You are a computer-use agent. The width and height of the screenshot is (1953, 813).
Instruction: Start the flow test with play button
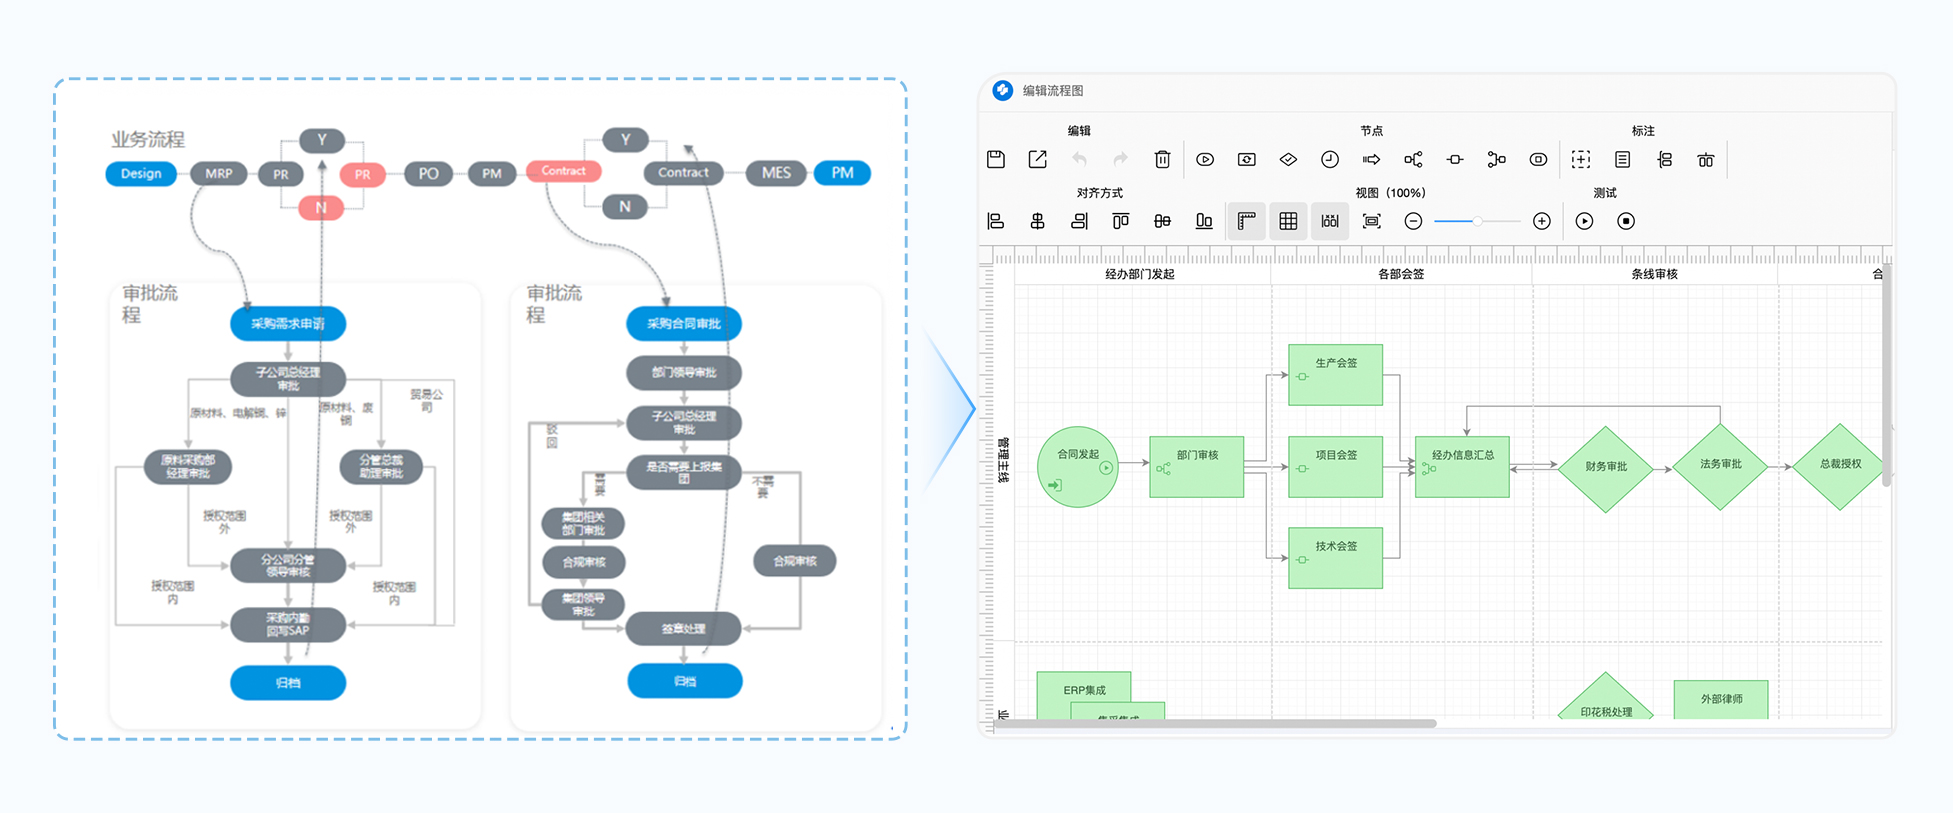pyautogui.click(x=1584, y=221)
